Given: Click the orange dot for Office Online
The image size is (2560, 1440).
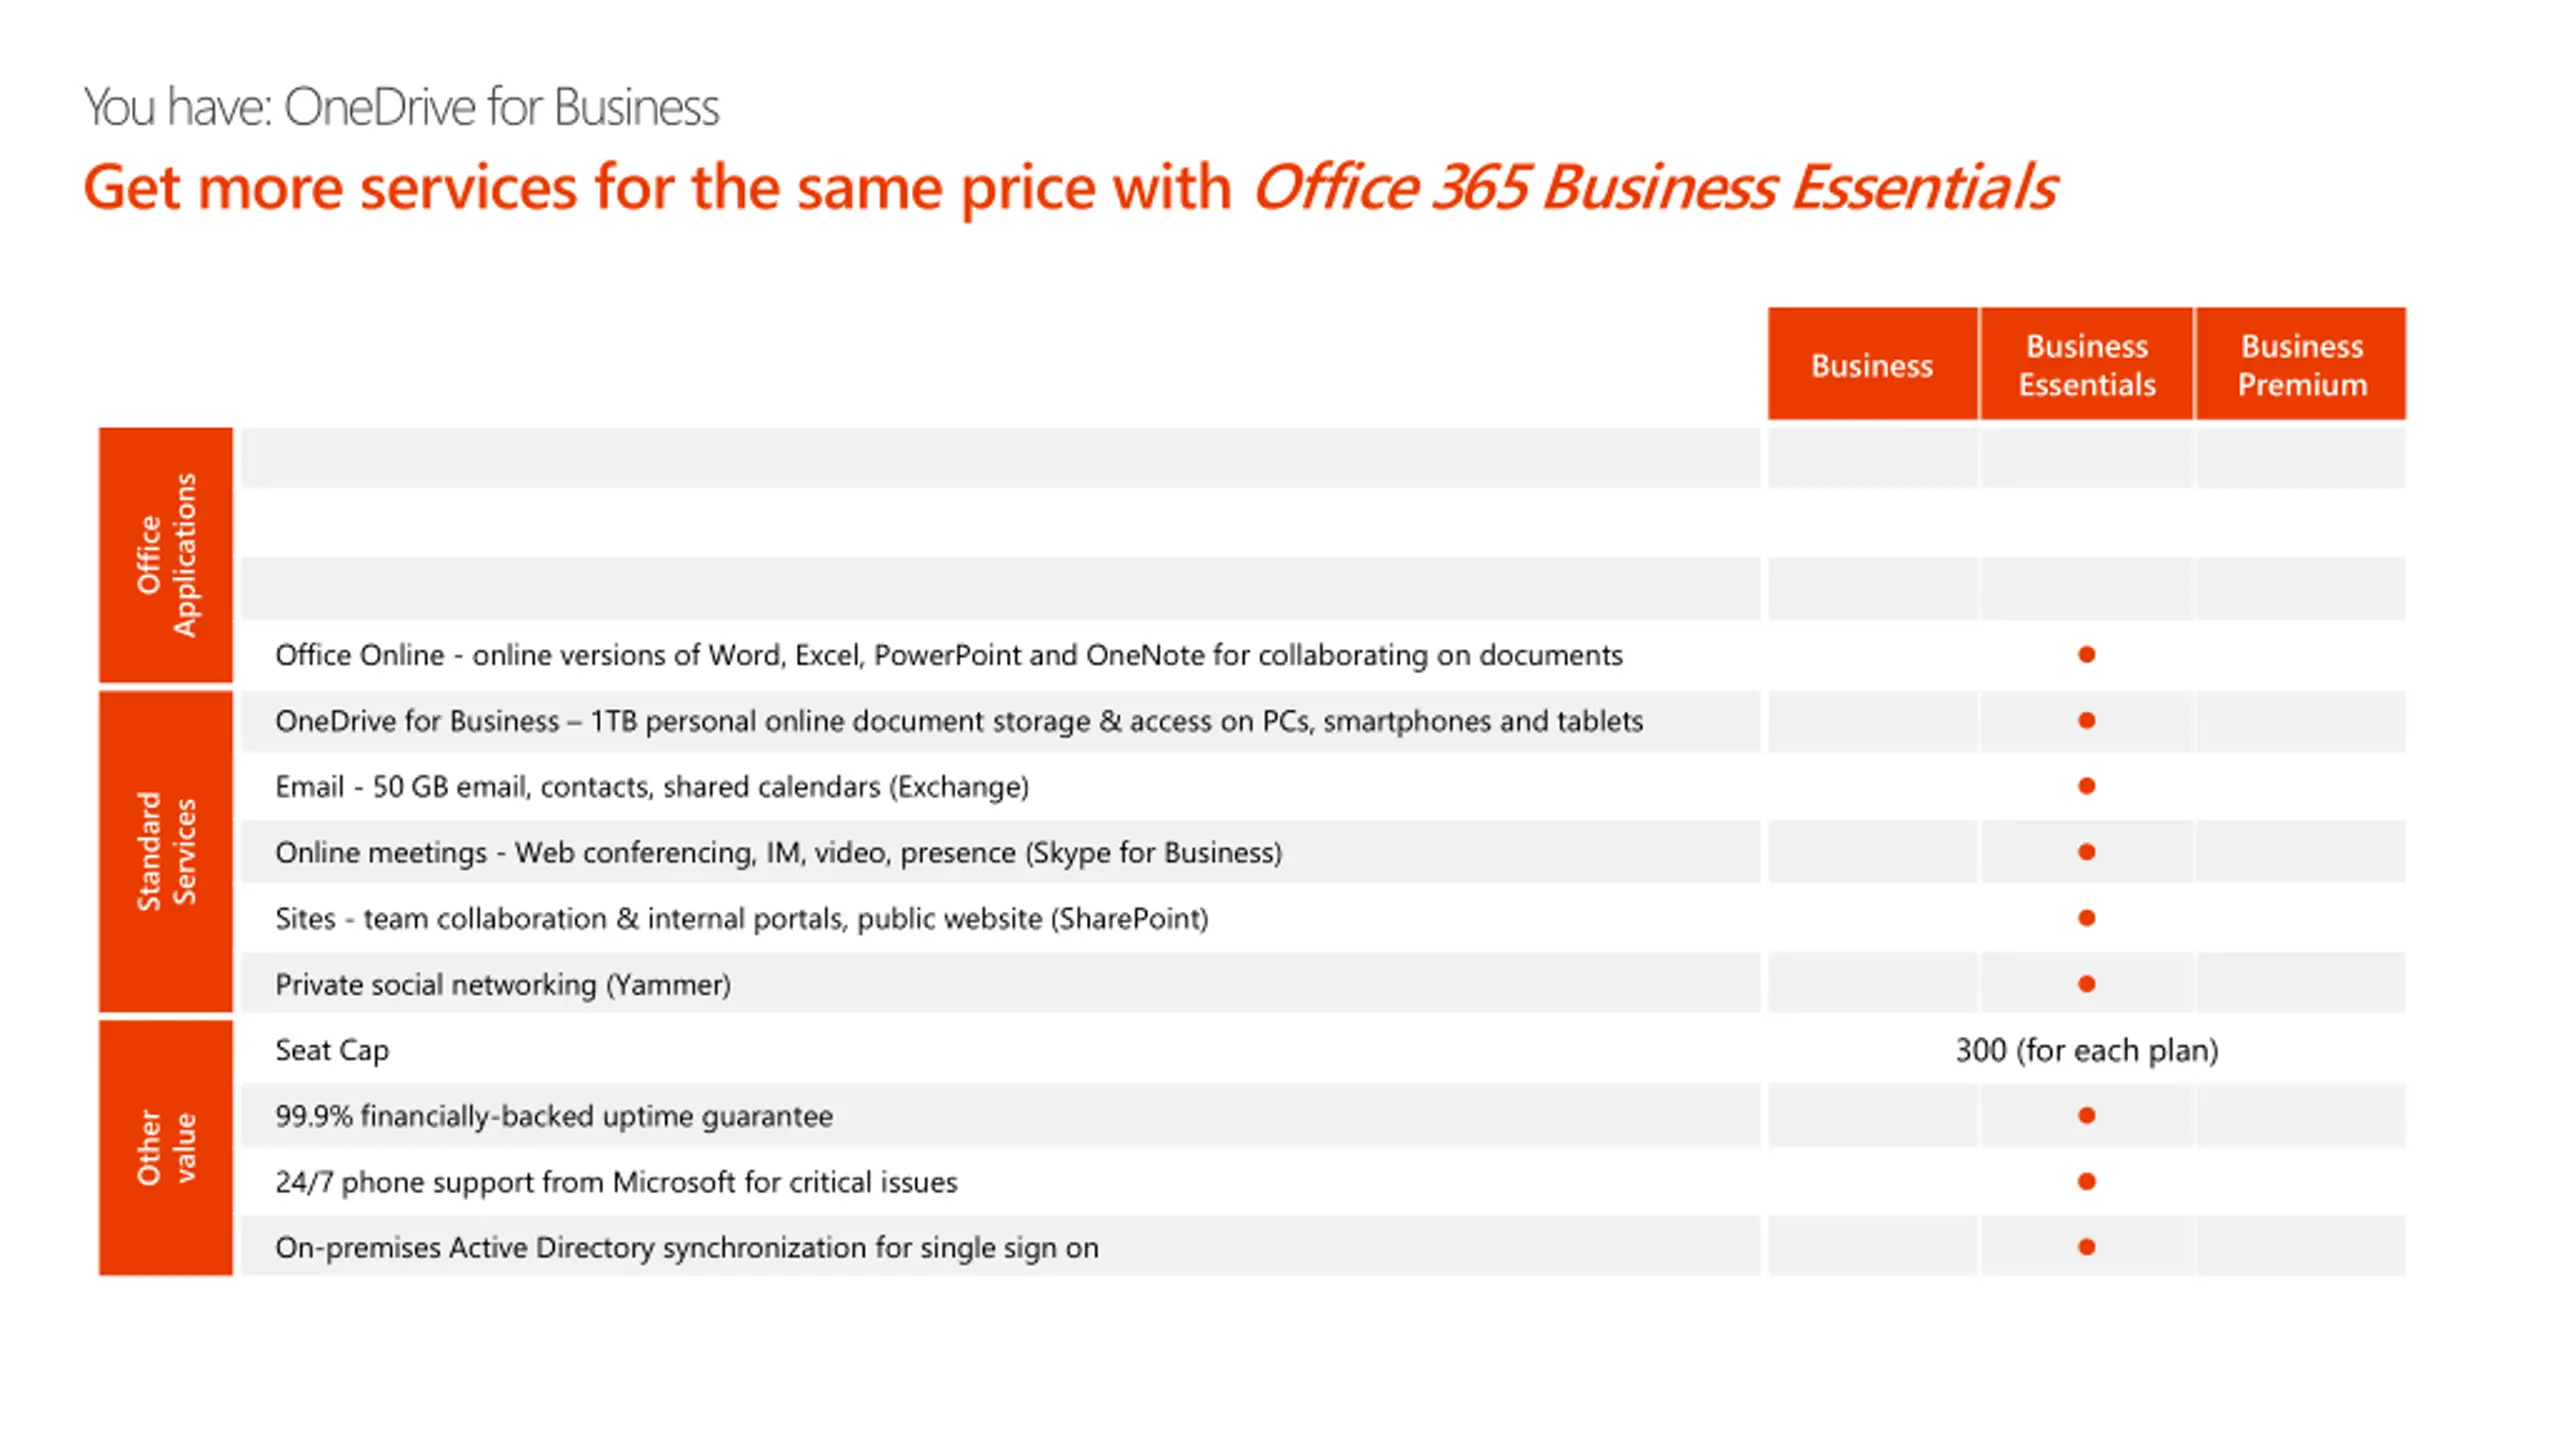Looking at the screenshot, I should 2086,655.
